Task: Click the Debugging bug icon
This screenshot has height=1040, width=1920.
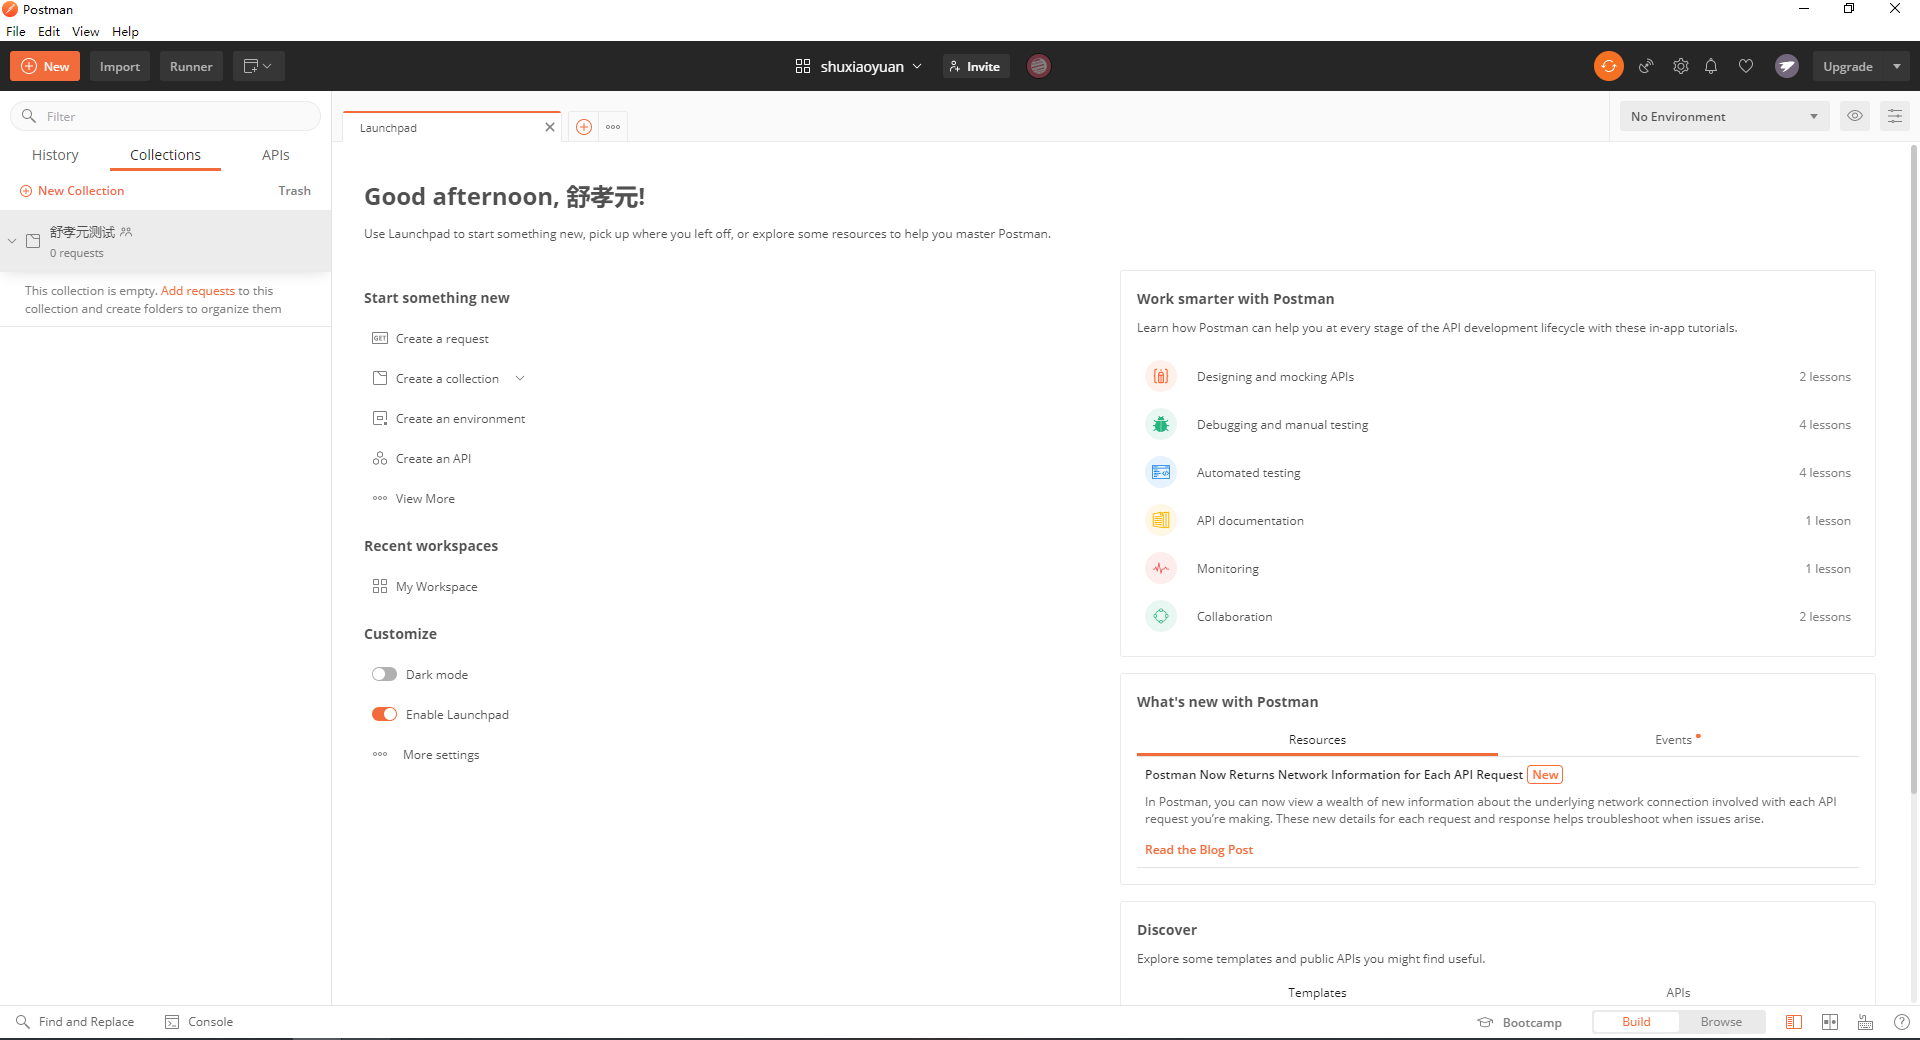Action: pos(1161,425)
